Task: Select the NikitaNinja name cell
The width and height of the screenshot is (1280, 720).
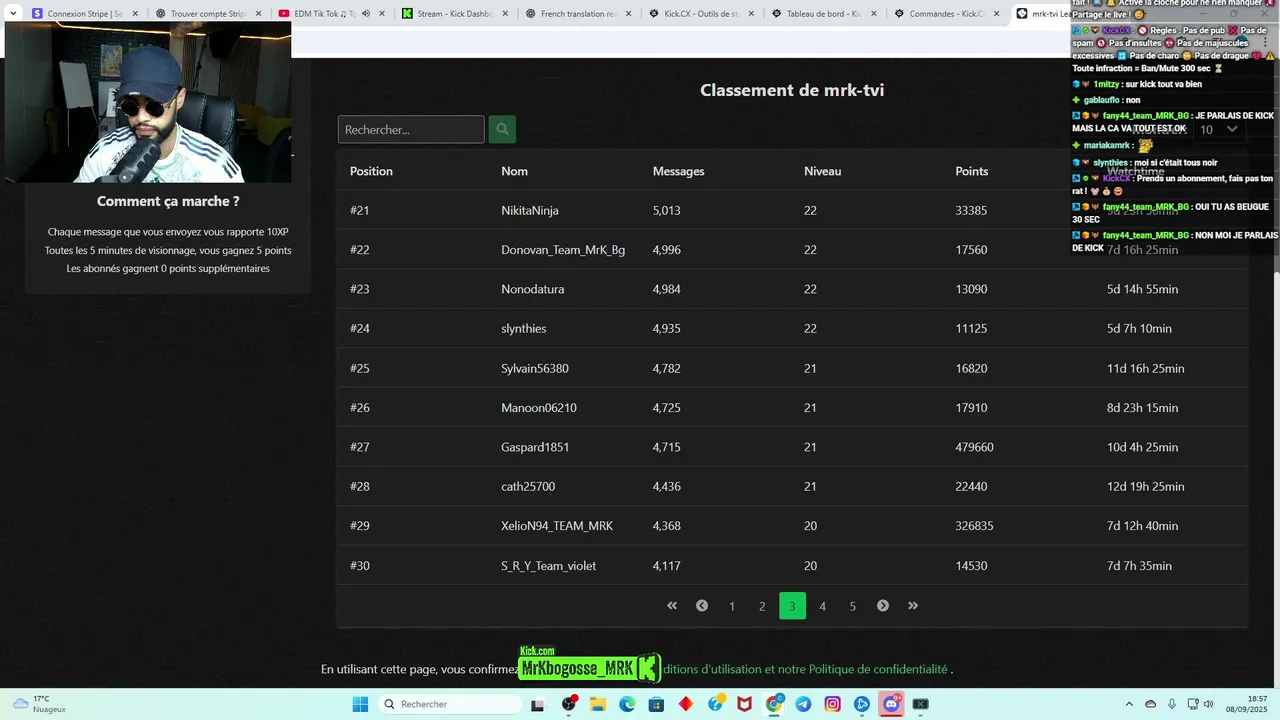Action: click(x=530, y=211)
